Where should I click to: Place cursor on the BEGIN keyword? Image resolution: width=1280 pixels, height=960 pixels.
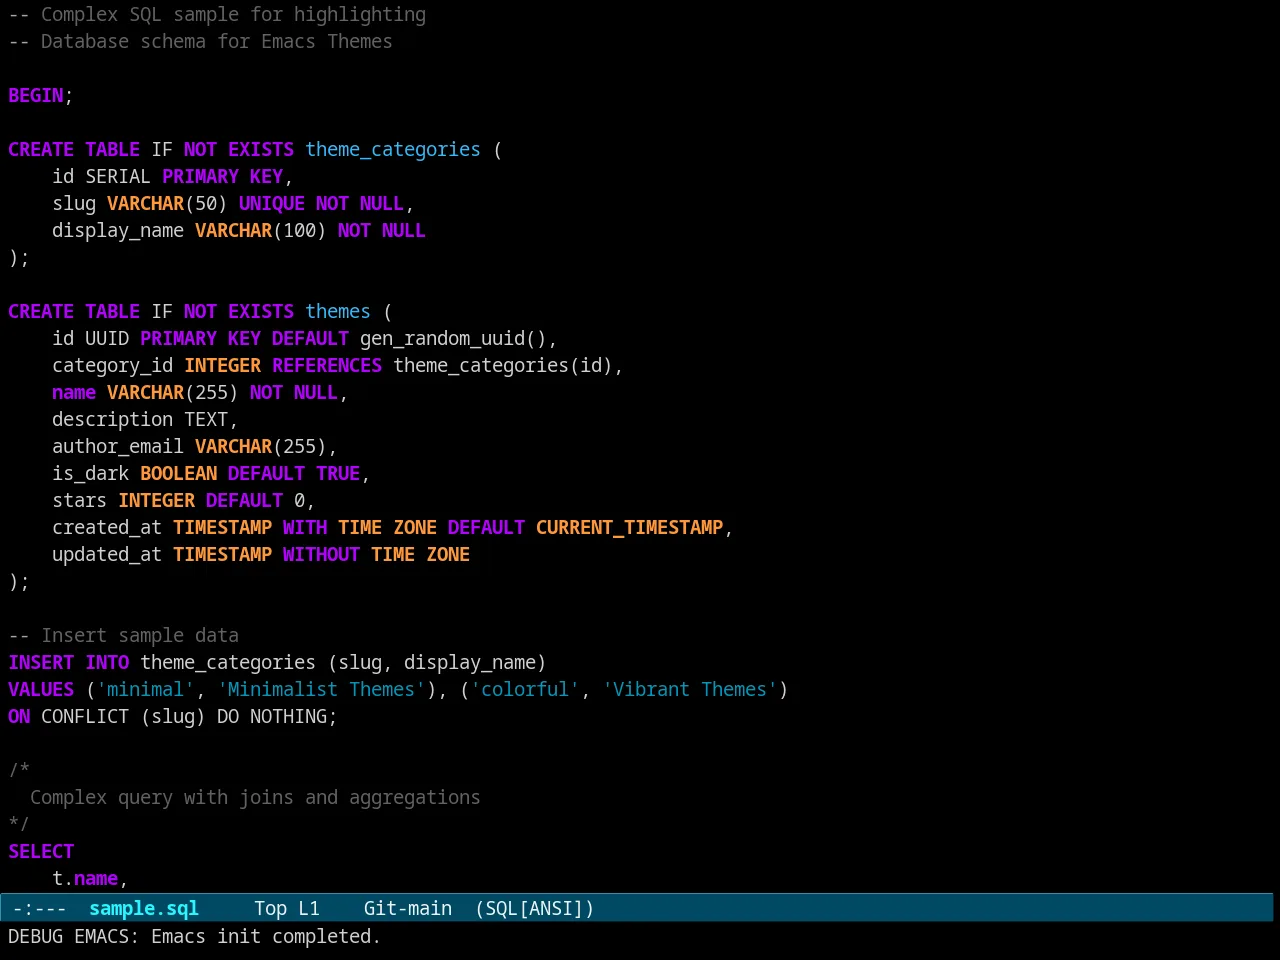click(36, 95)
